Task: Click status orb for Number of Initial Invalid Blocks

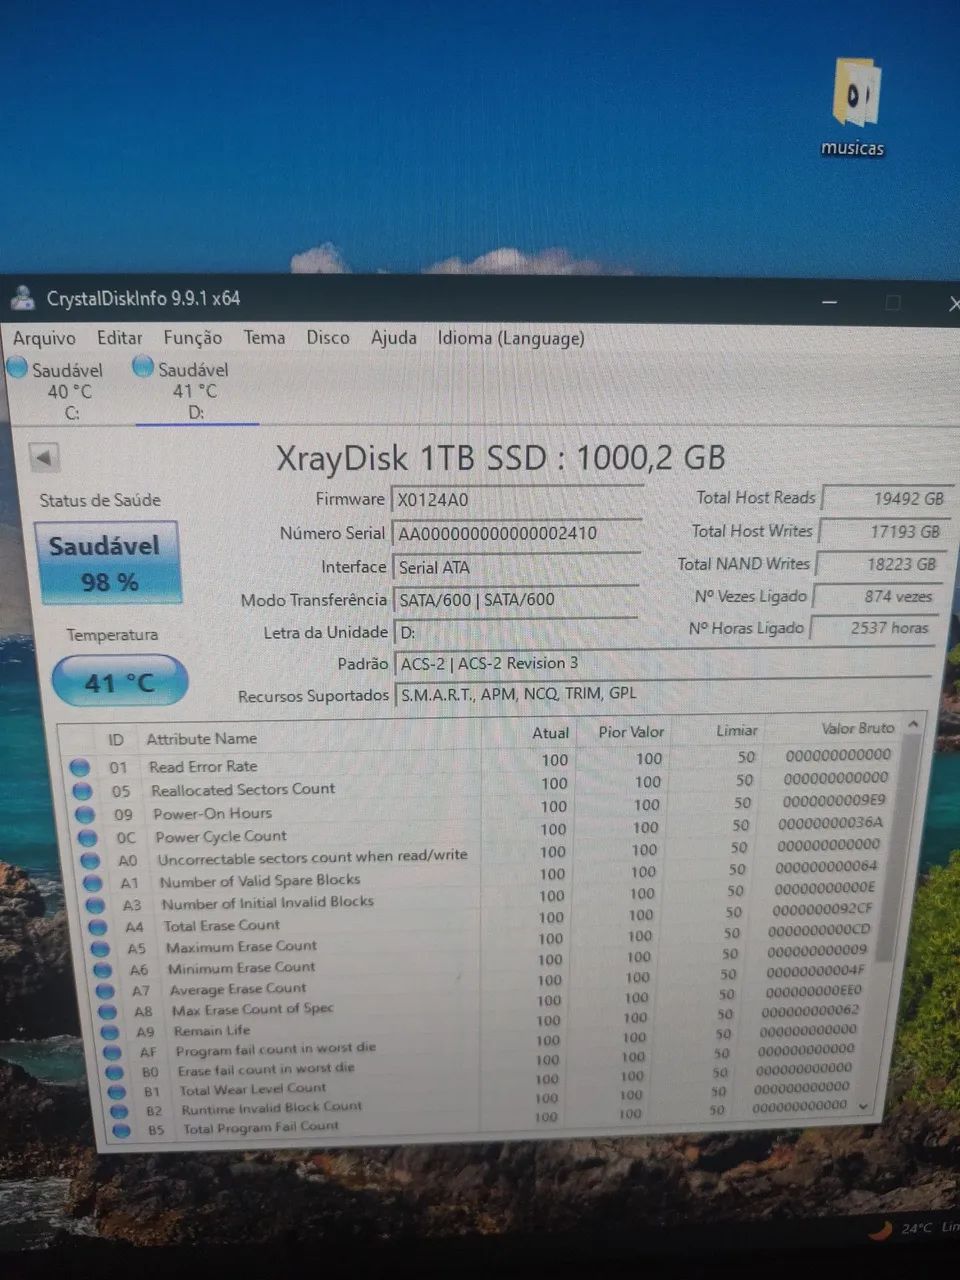Action: (x=96, y=906)
